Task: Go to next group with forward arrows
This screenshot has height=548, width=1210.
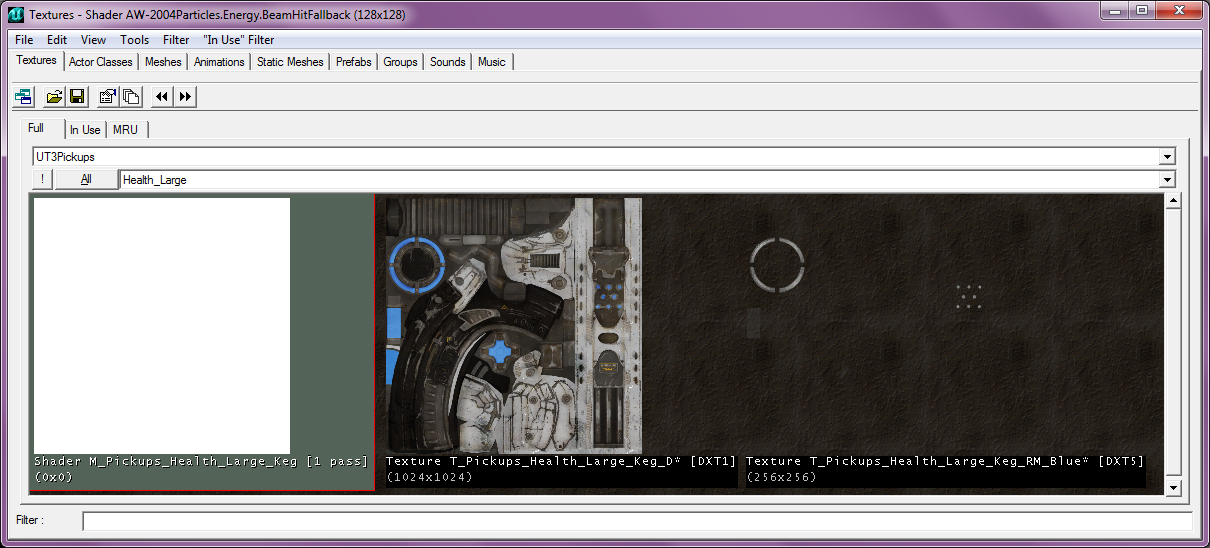Action: pyautogui.click(x=186, y=96)
